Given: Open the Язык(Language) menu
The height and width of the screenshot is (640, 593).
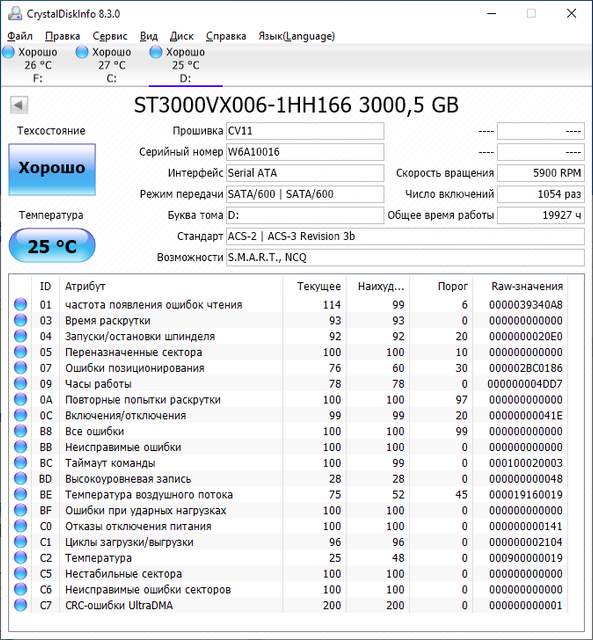Looking at the screenshot, I should [297, 36].
